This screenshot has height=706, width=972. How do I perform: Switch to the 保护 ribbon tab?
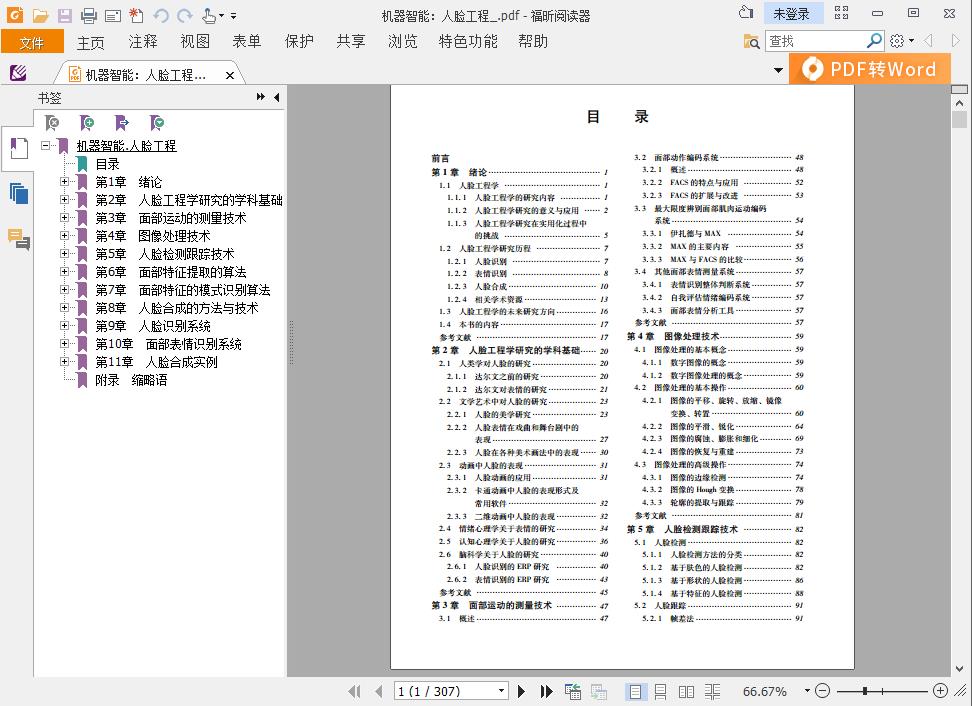click(x=299, y=42)
